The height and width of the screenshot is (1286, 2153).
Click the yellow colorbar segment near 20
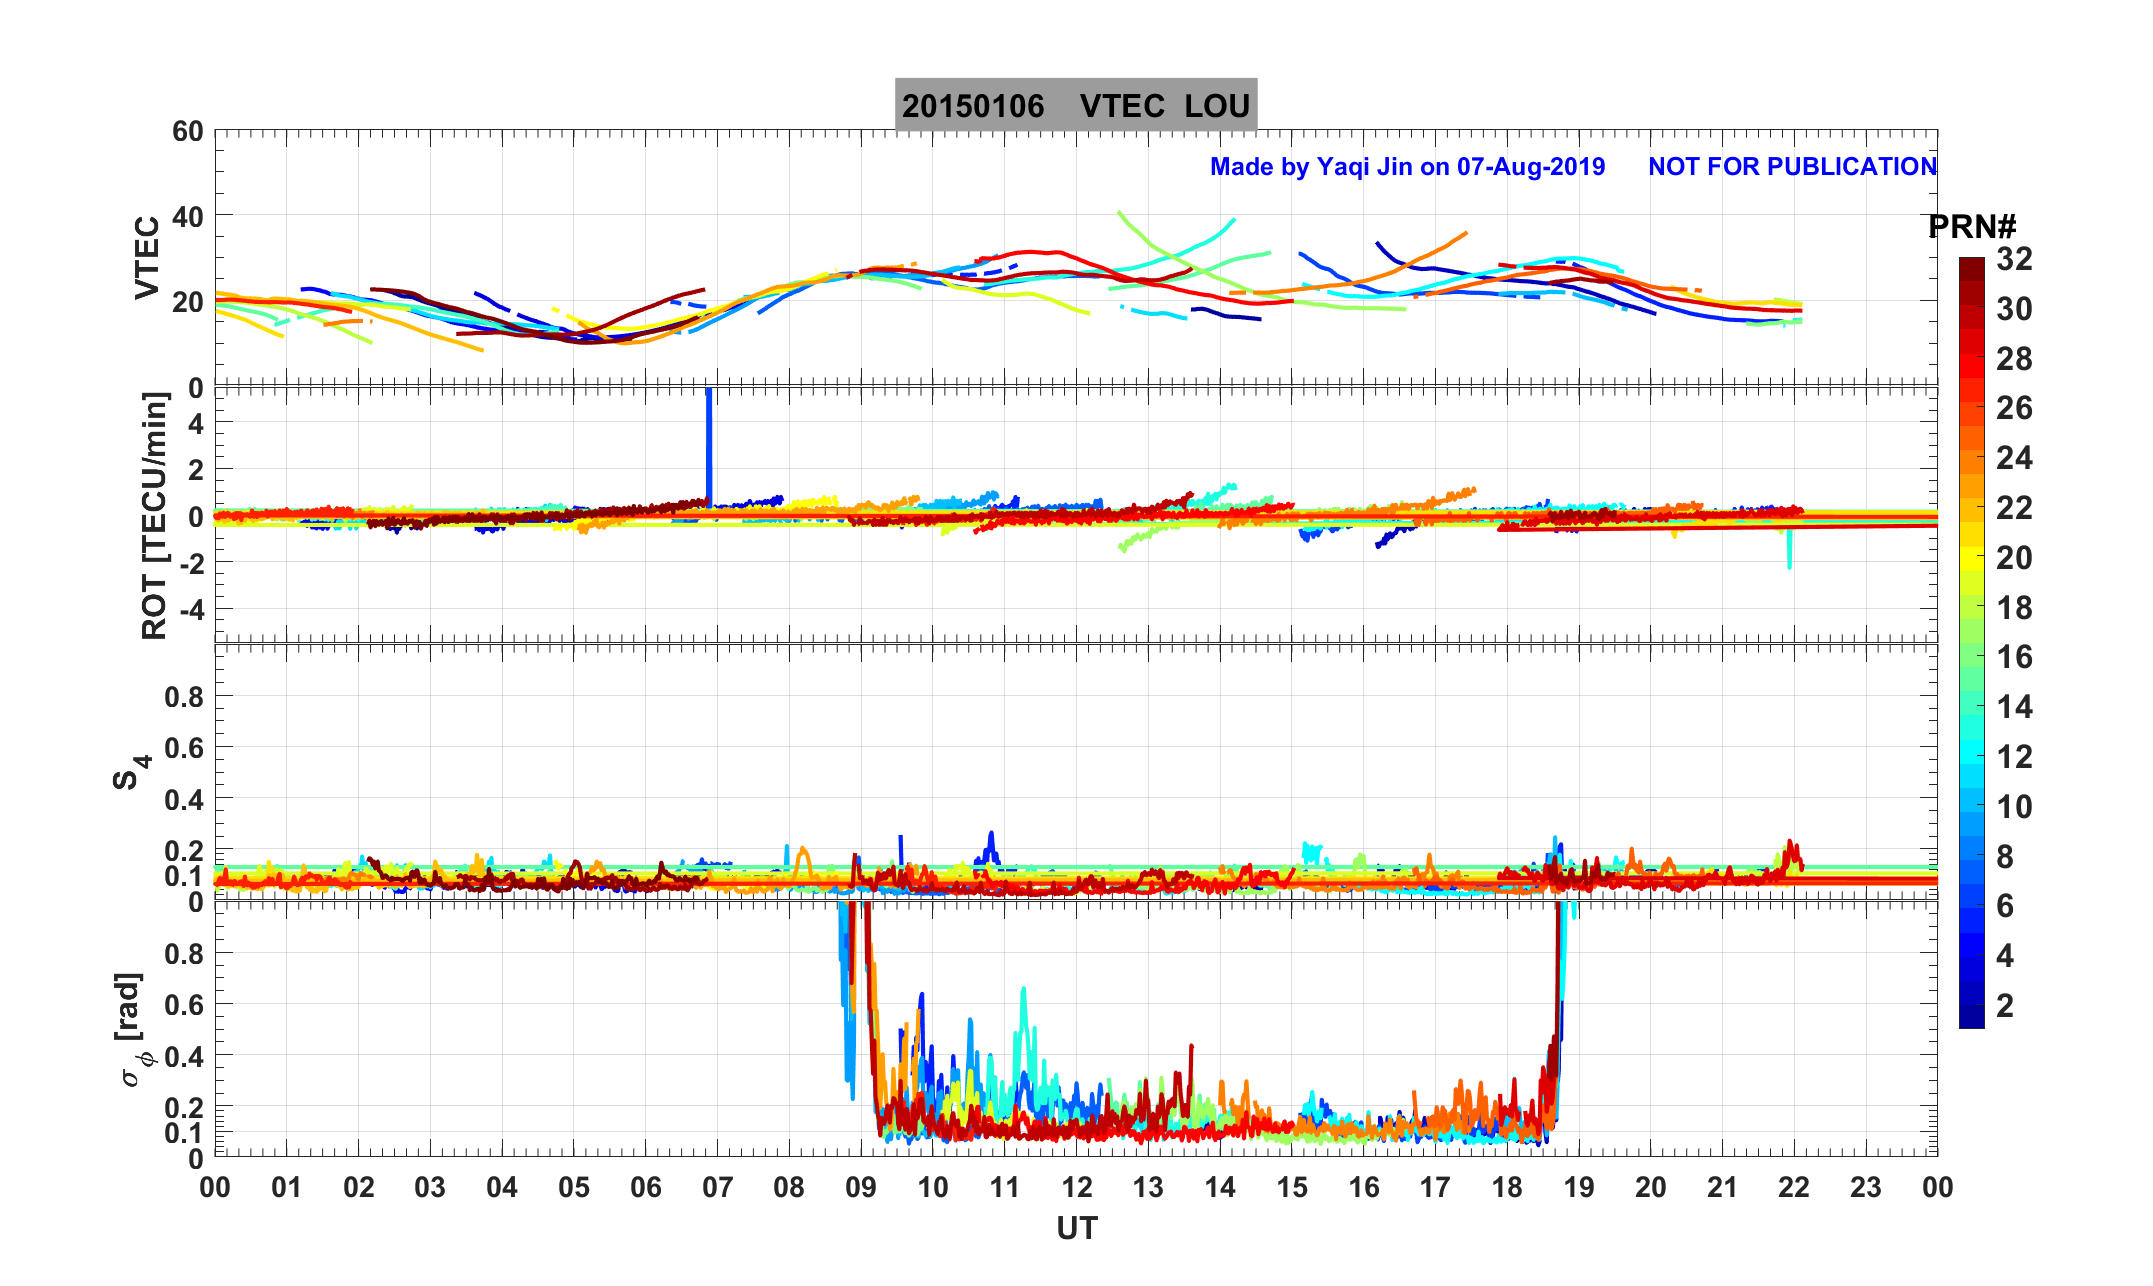(1971, 558)
